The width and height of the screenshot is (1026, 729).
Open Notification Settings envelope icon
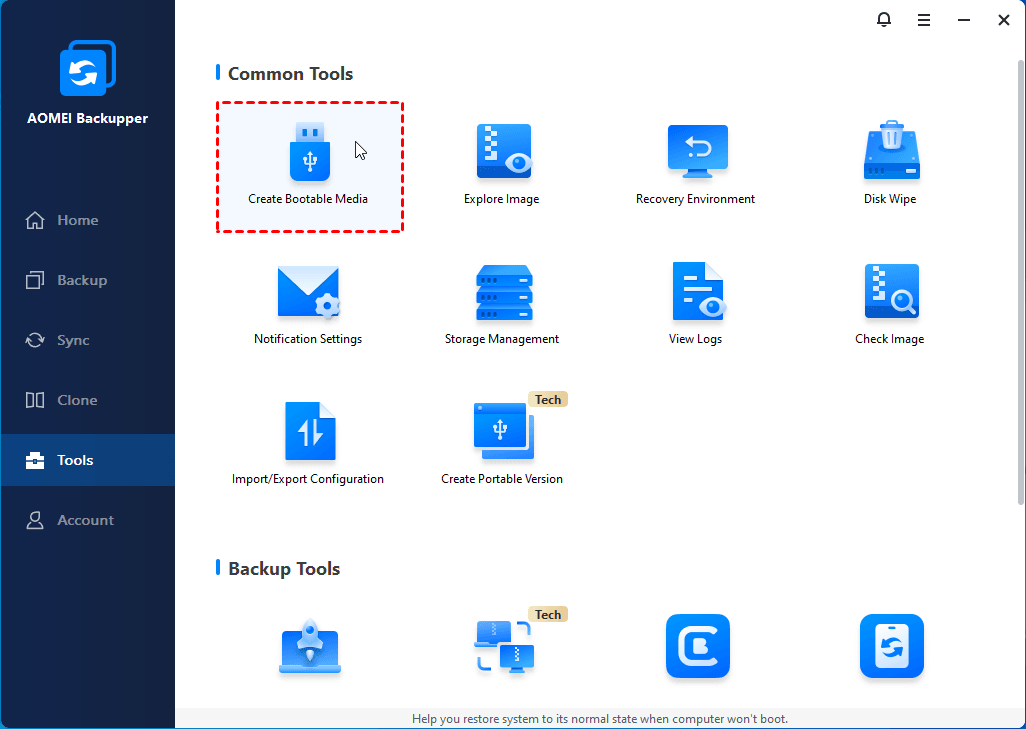click(x=308, y=293)
